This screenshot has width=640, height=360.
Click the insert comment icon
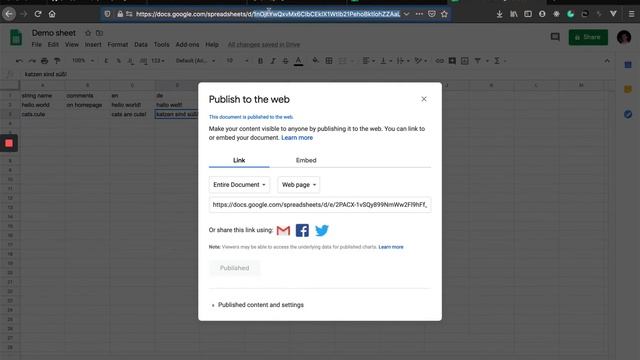[452, 61]
